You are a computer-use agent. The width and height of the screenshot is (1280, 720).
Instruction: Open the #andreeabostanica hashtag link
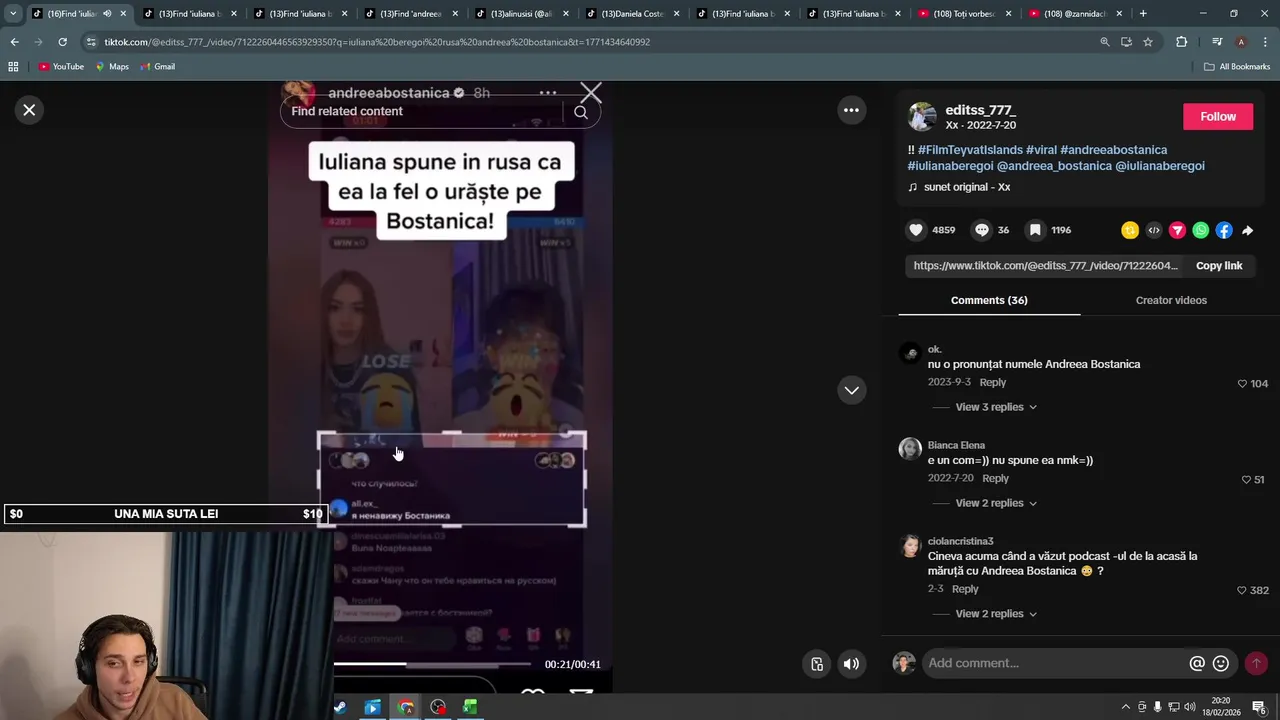(1113, 150)
